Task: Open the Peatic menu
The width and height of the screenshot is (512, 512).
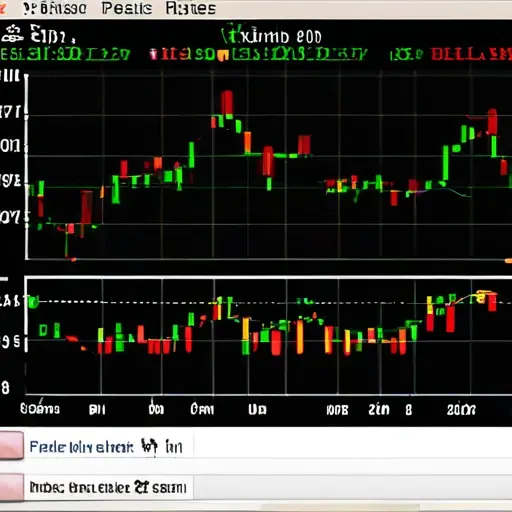Action: (x=127, y=9)
